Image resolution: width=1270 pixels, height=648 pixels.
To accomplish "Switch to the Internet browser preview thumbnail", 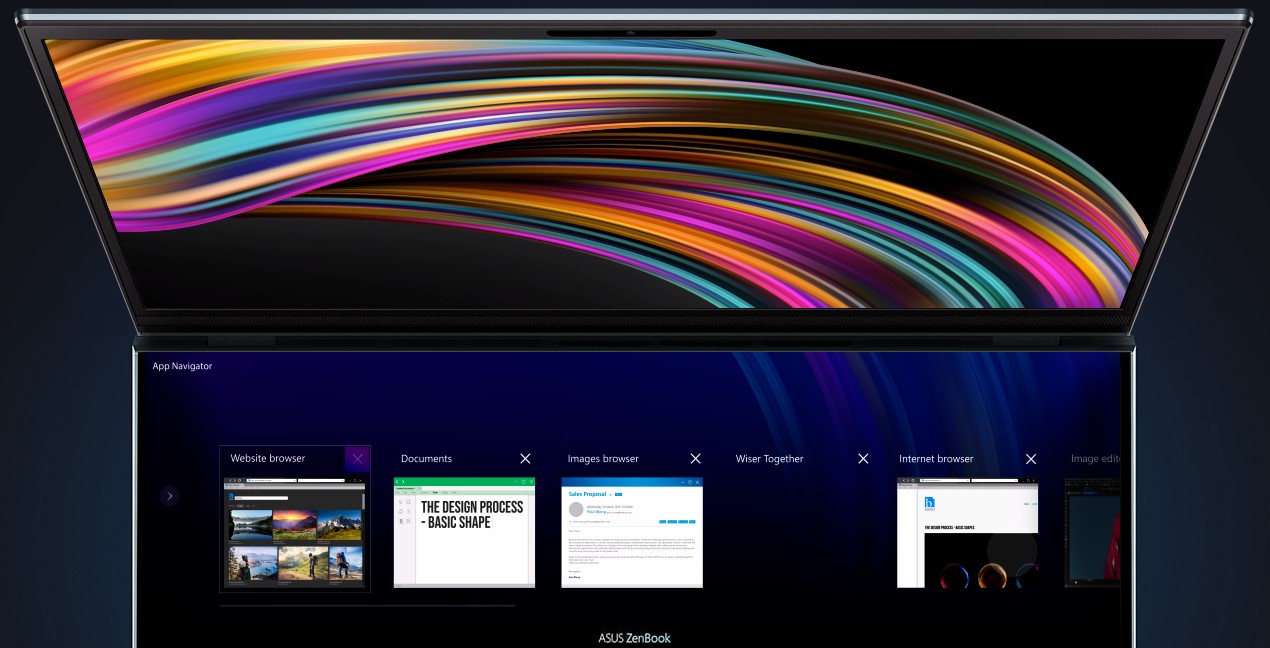I will tap(967, 532).
